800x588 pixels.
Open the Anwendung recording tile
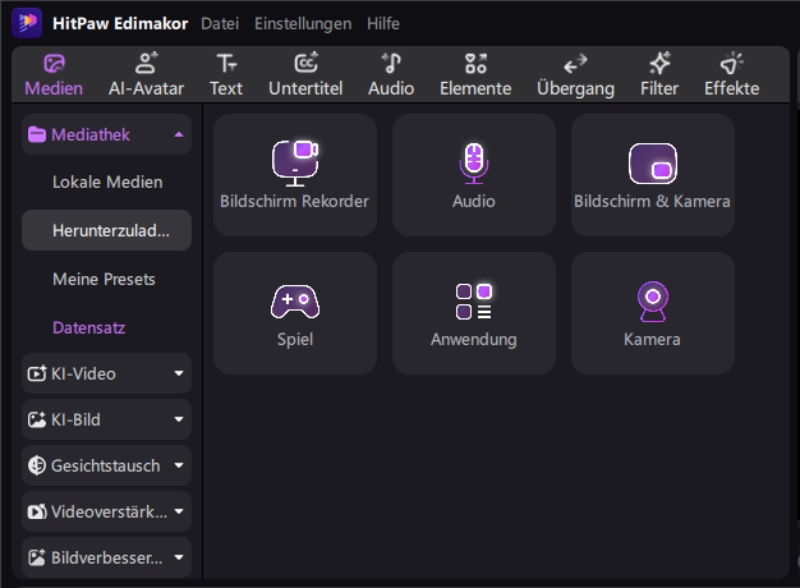[x=474, y=313]
